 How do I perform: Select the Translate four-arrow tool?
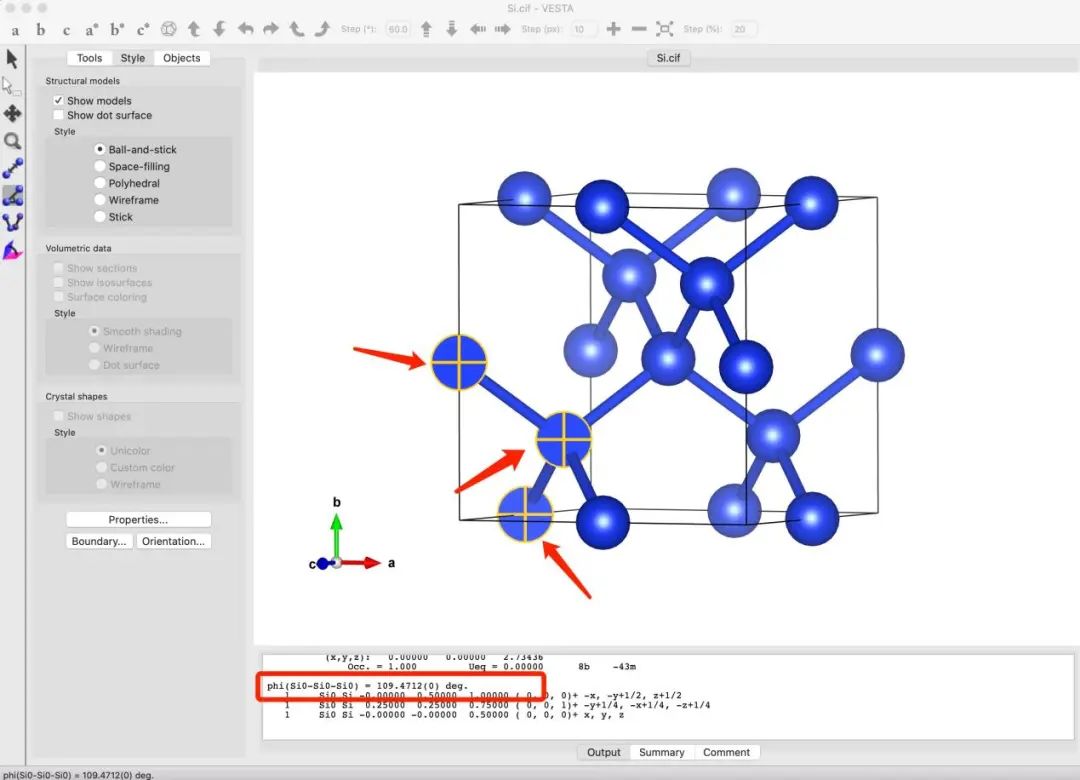[x=12, y=114]
